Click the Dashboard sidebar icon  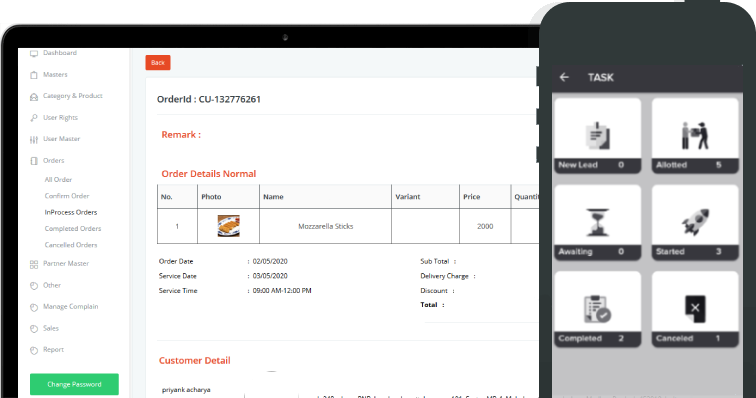point(34,53)
